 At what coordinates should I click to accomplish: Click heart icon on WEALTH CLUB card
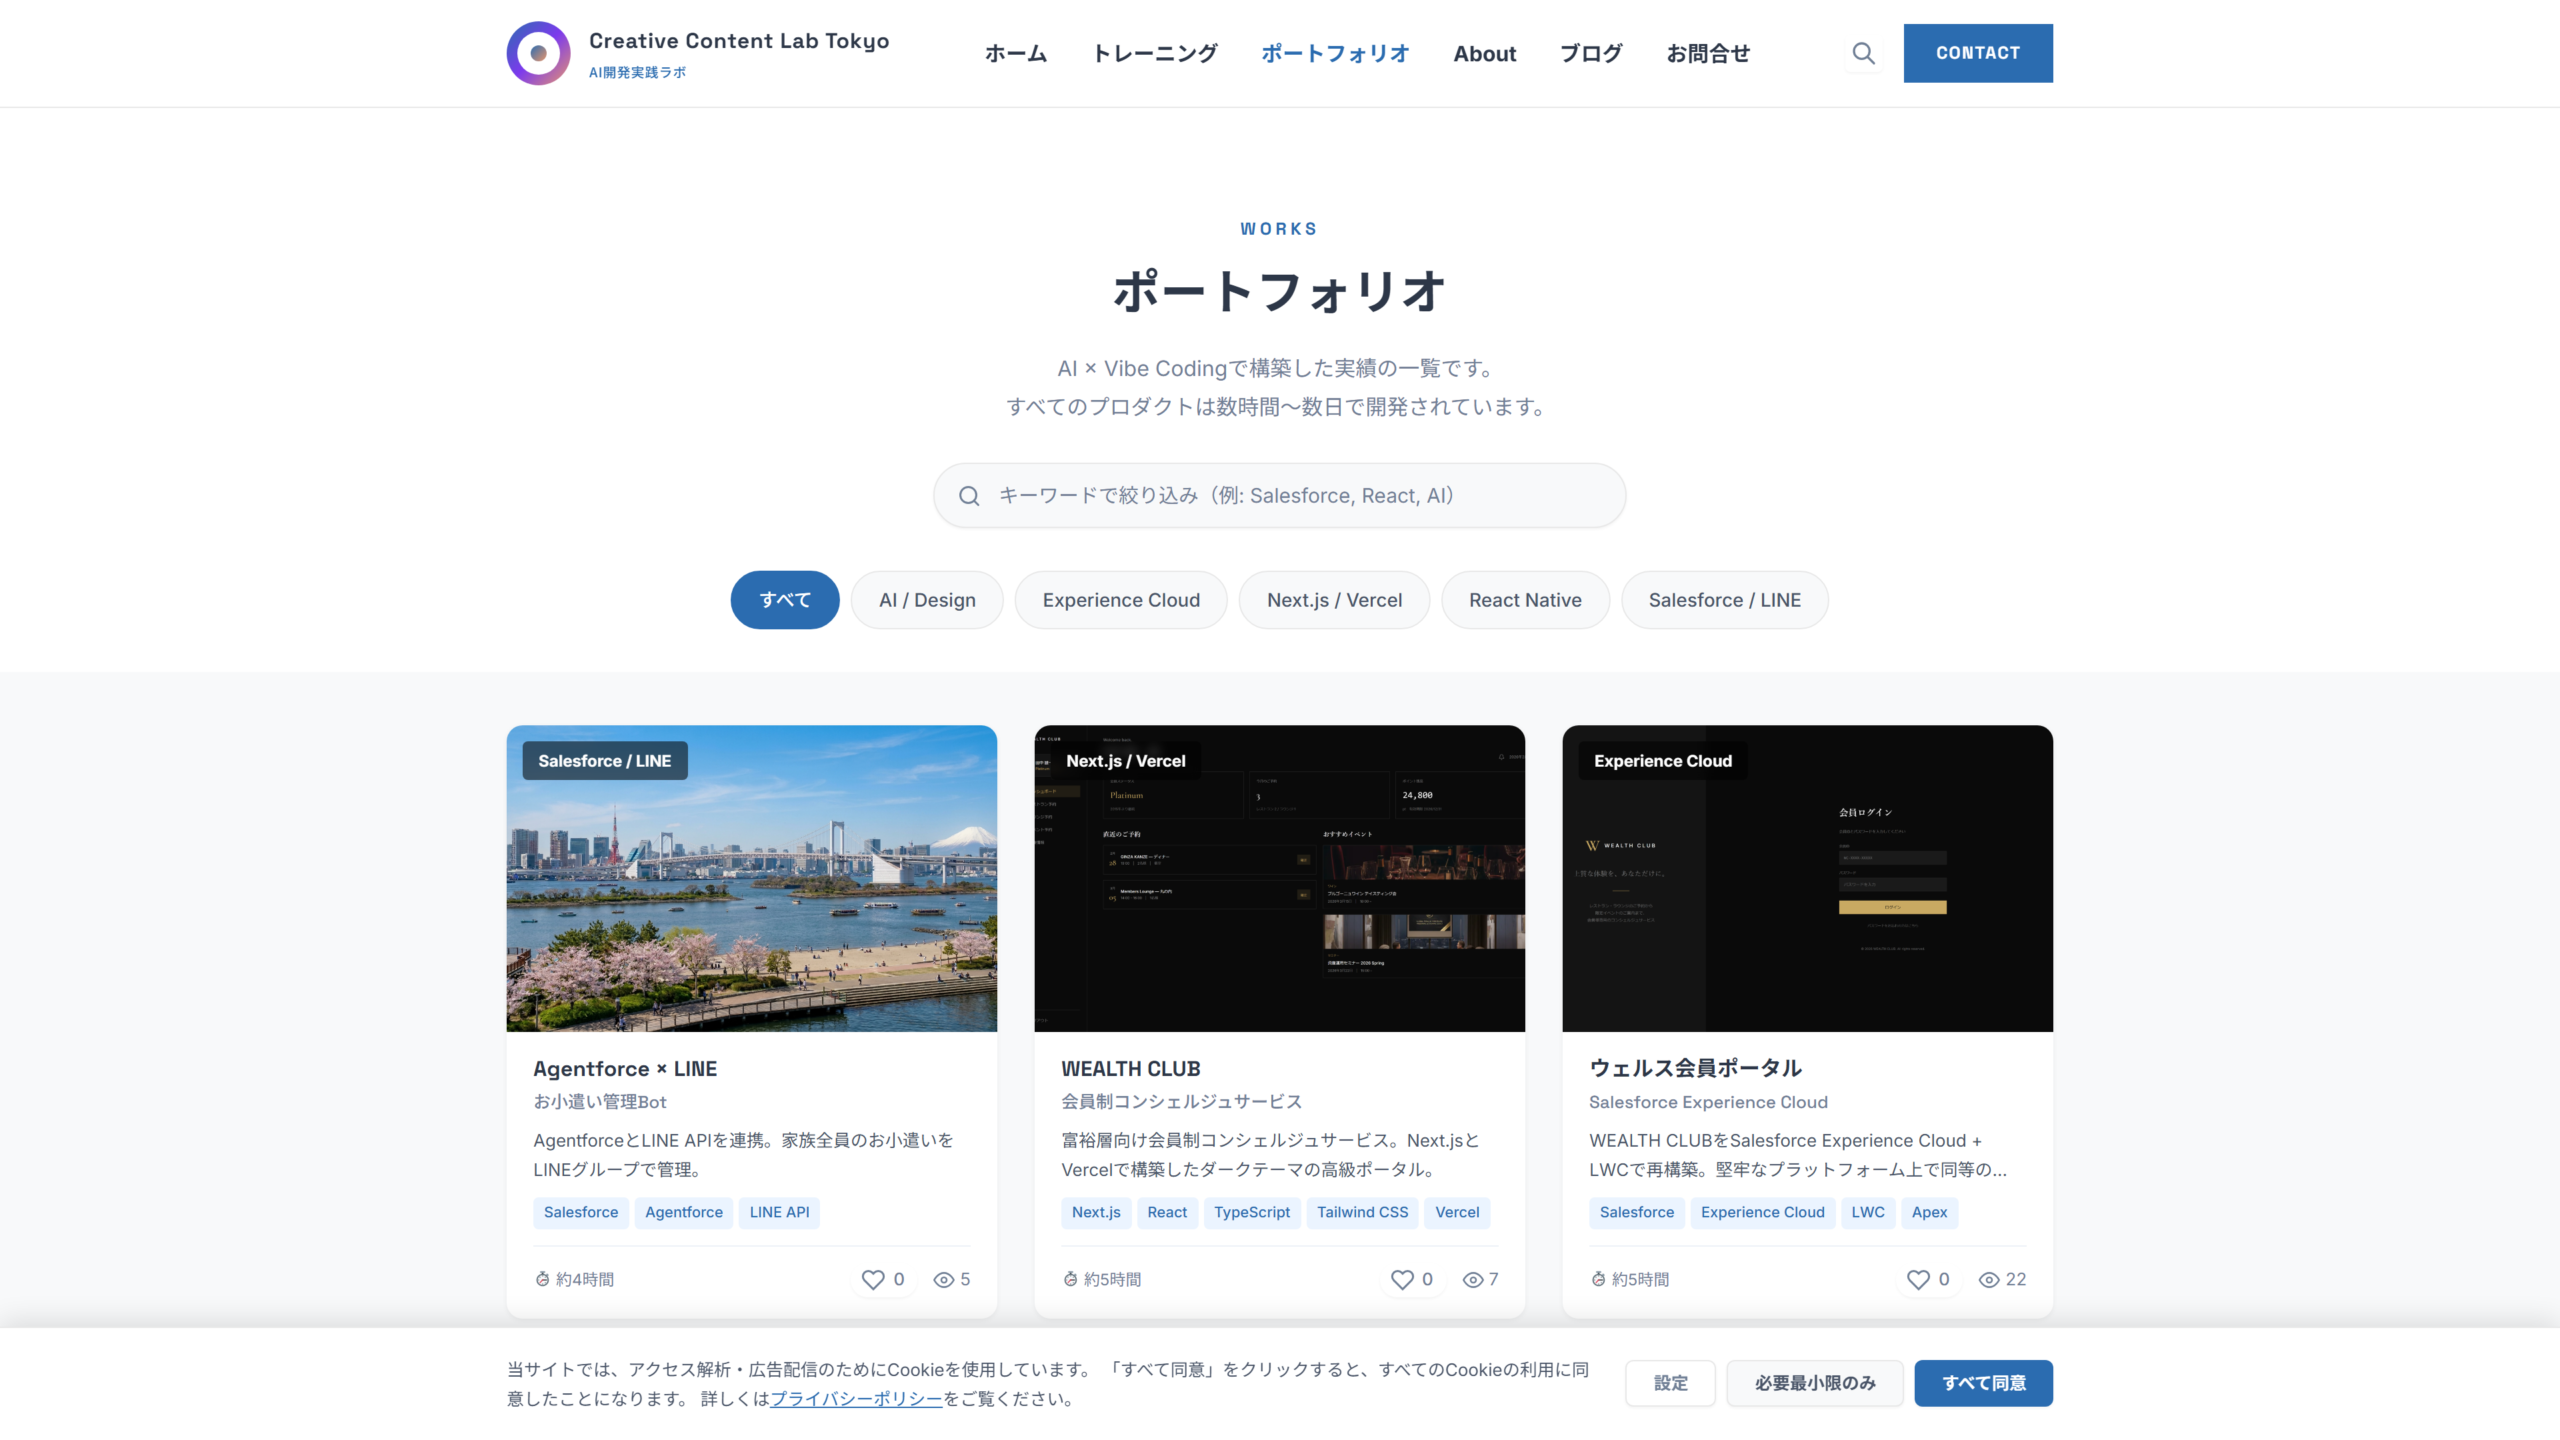(x=1402, y=1279)
